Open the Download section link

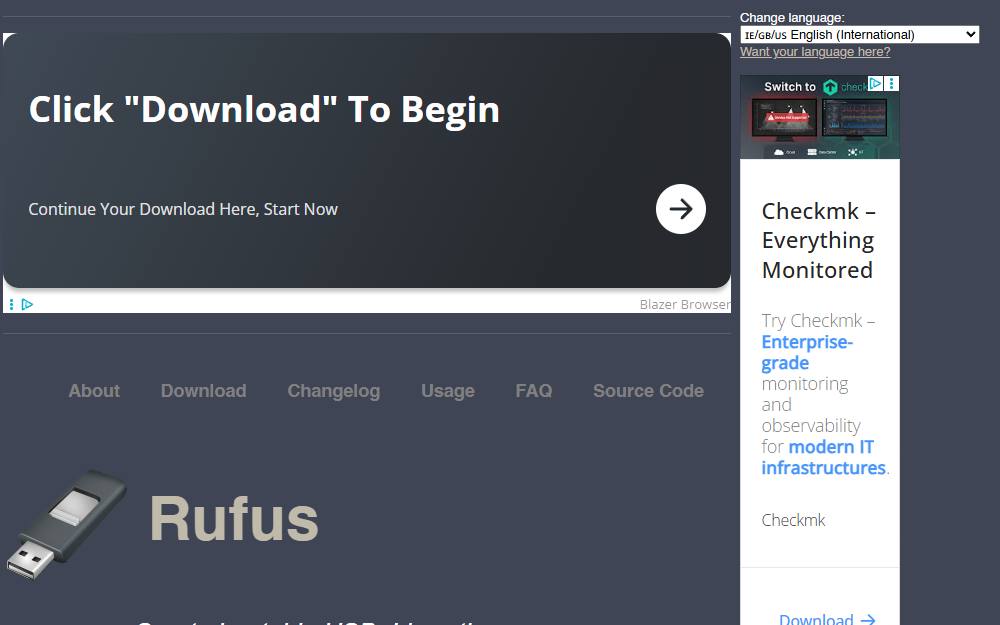coord(203,390)
